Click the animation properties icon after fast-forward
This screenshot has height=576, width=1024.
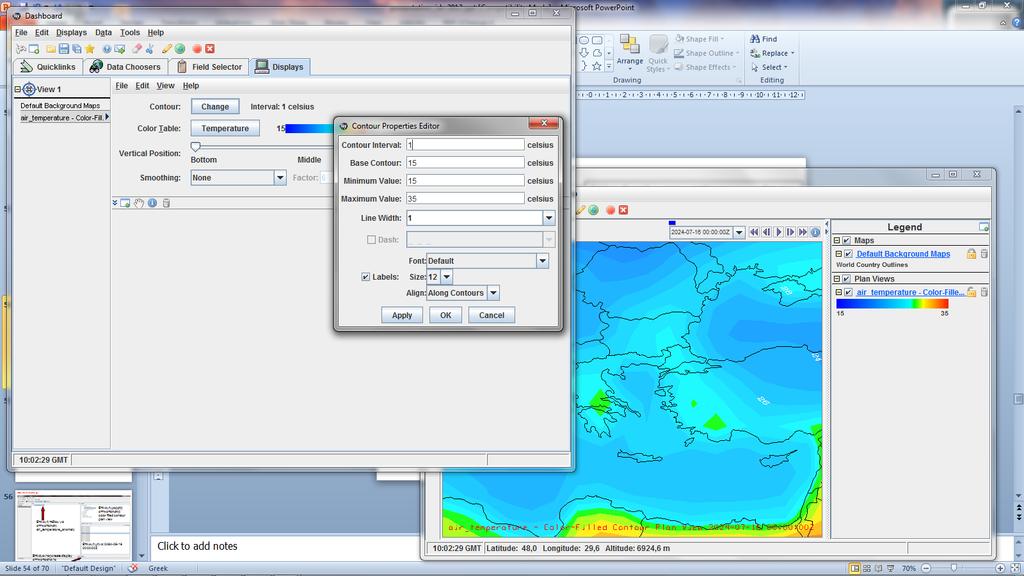(815, 232)
